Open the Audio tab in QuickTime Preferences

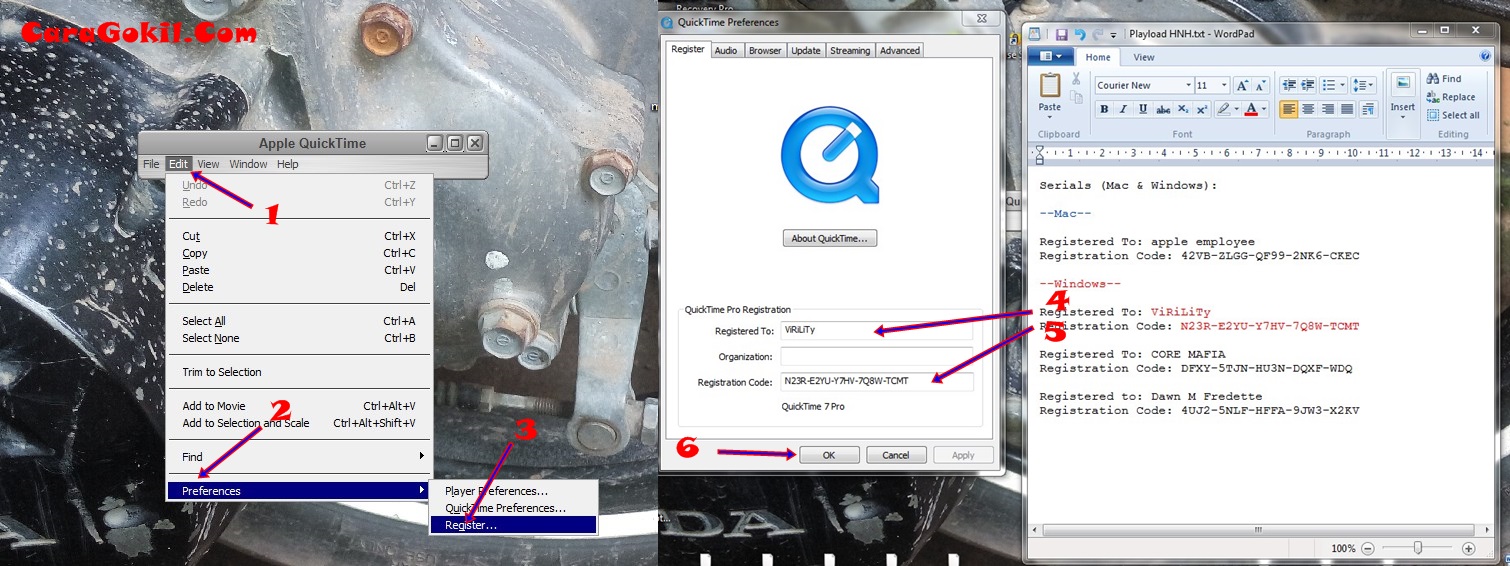coord(726,50)
